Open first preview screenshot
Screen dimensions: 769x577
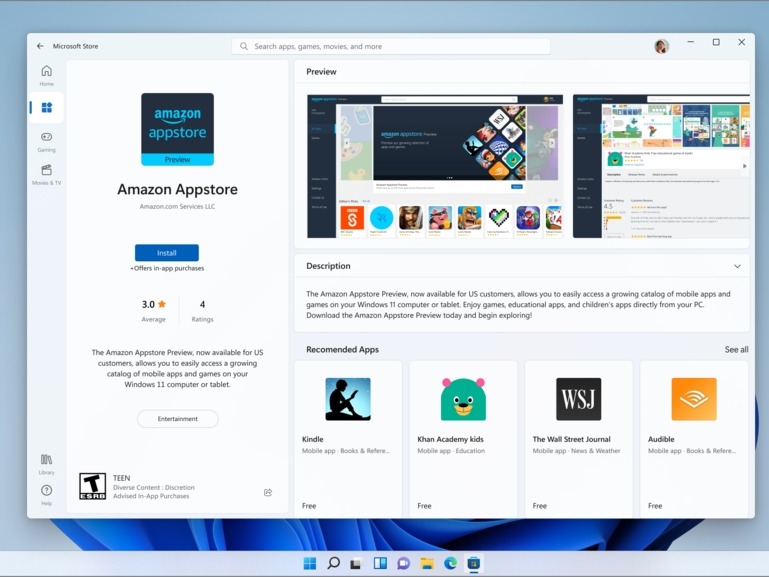click(435, 166)
